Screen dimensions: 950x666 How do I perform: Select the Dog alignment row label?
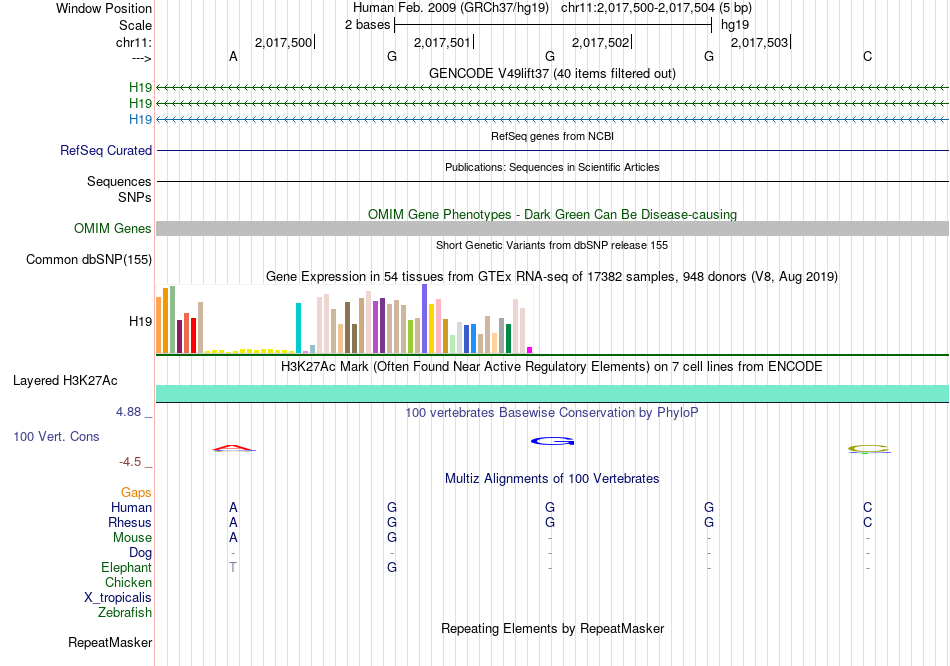pos(140,553)
